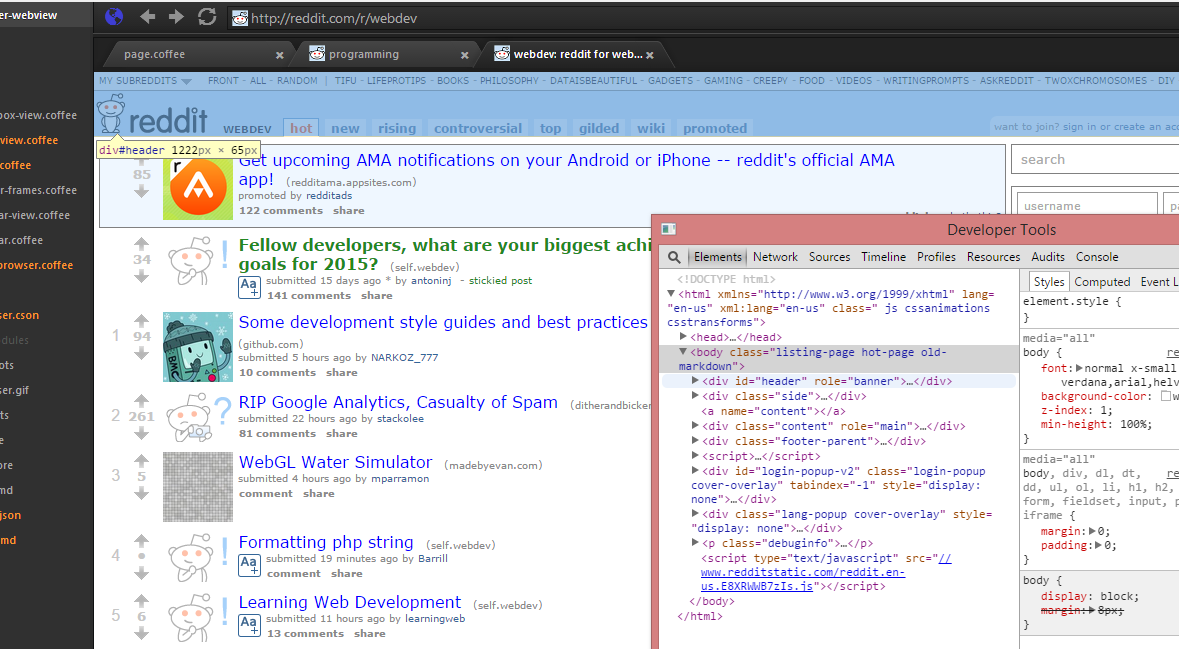Open the Console tab in Developer Tools
Image resolution: width=1179 pixels, height=649 pixels.
pyautogui.click(x=1097, y=257)
